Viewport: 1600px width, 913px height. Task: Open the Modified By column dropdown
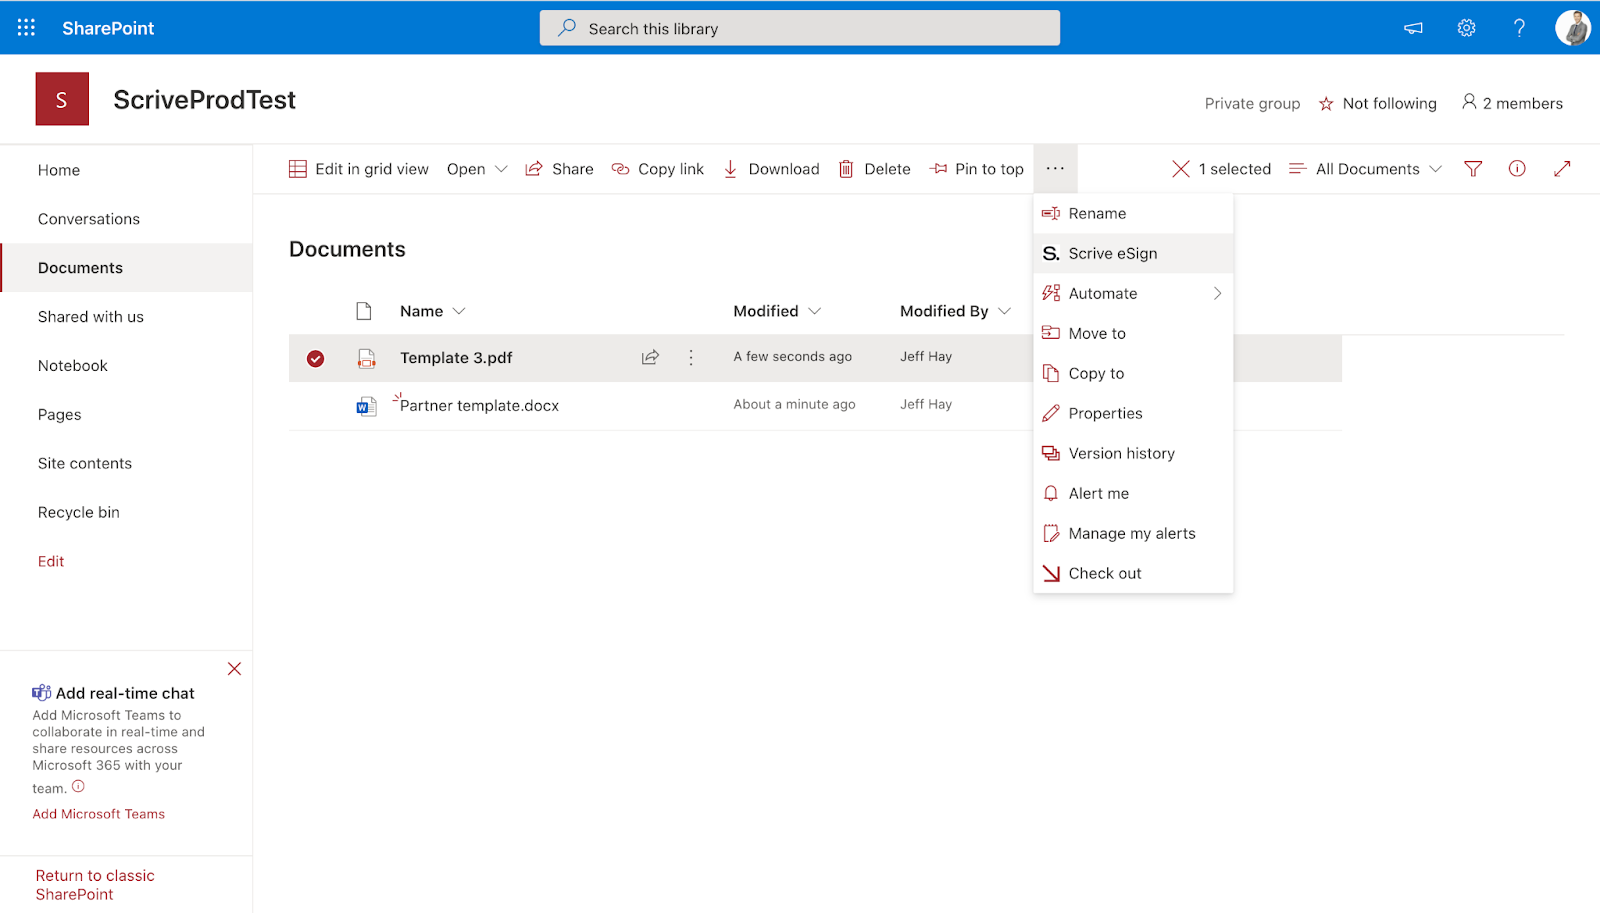click(x=955, y=311)
